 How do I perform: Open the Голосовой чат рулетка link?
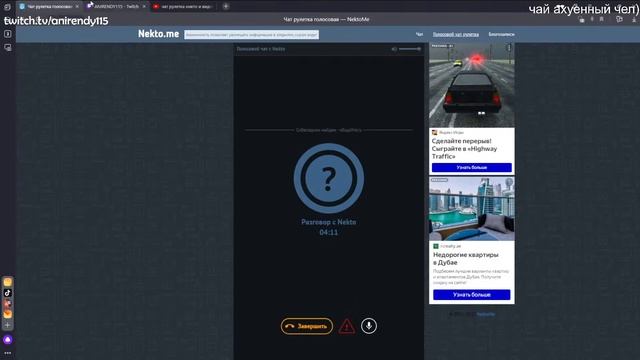(x=456, y=34)
